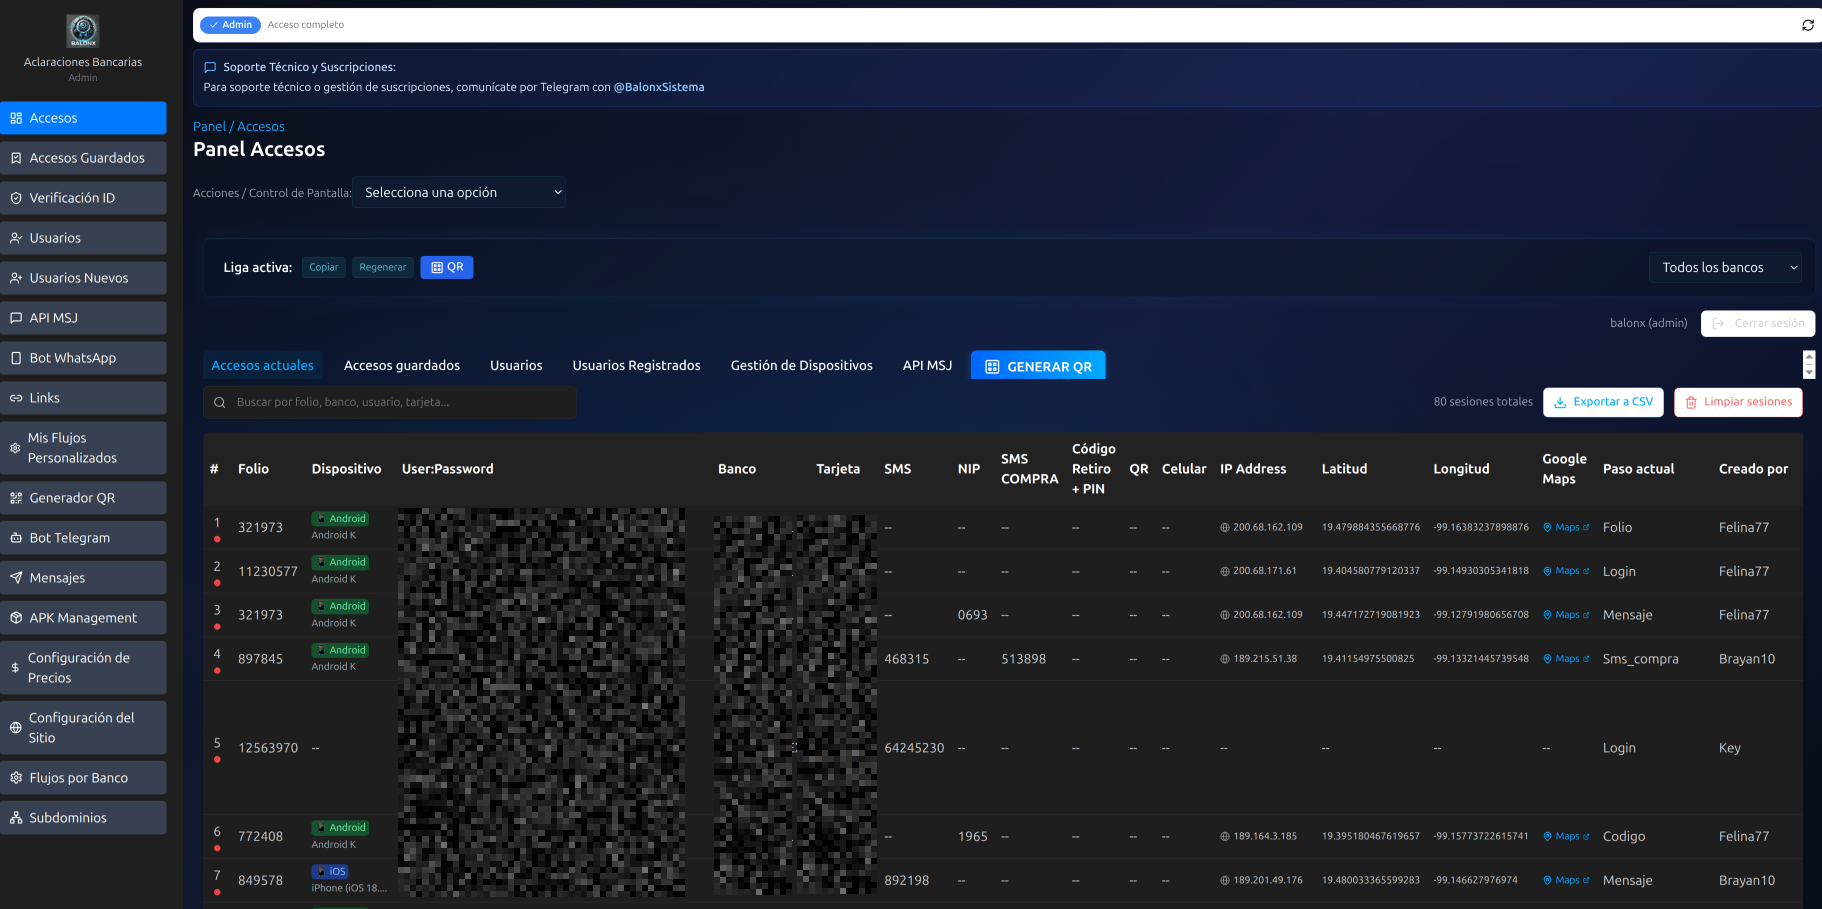Image resolution: width=1822 pixels, height=909 pixels.
Task: Open Mis Flujos Personalizados in sidebar
Action: pos(83,448)
